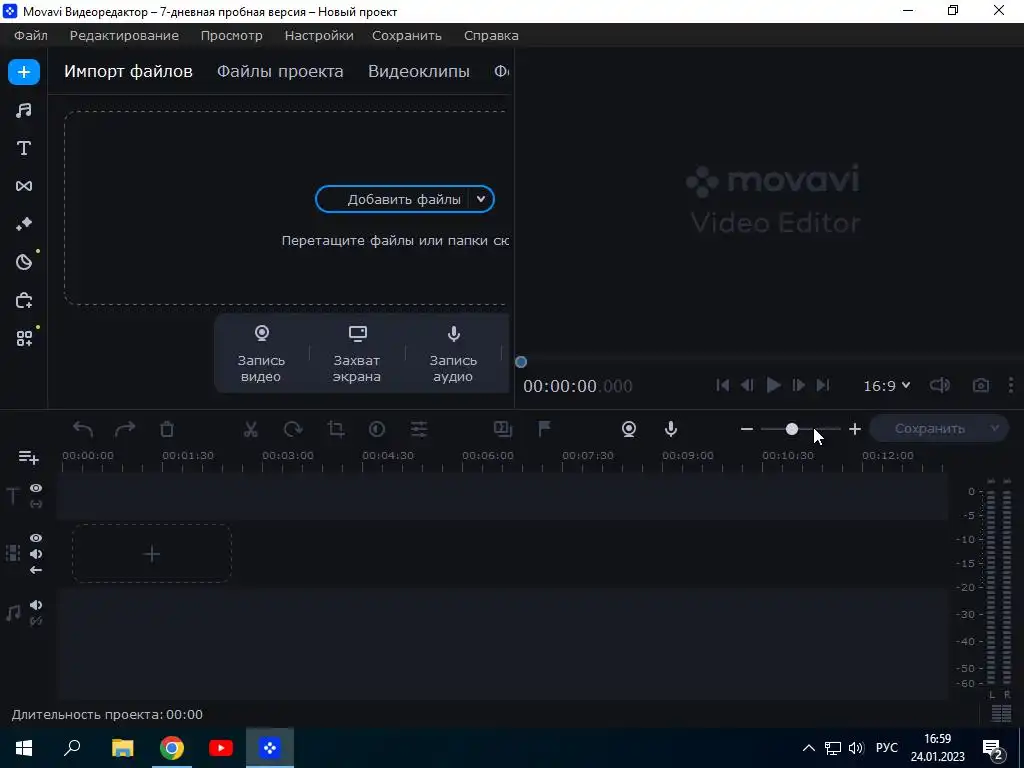Click the Play button in player
Screen dimensions: 1024x768
click(773, 385)
